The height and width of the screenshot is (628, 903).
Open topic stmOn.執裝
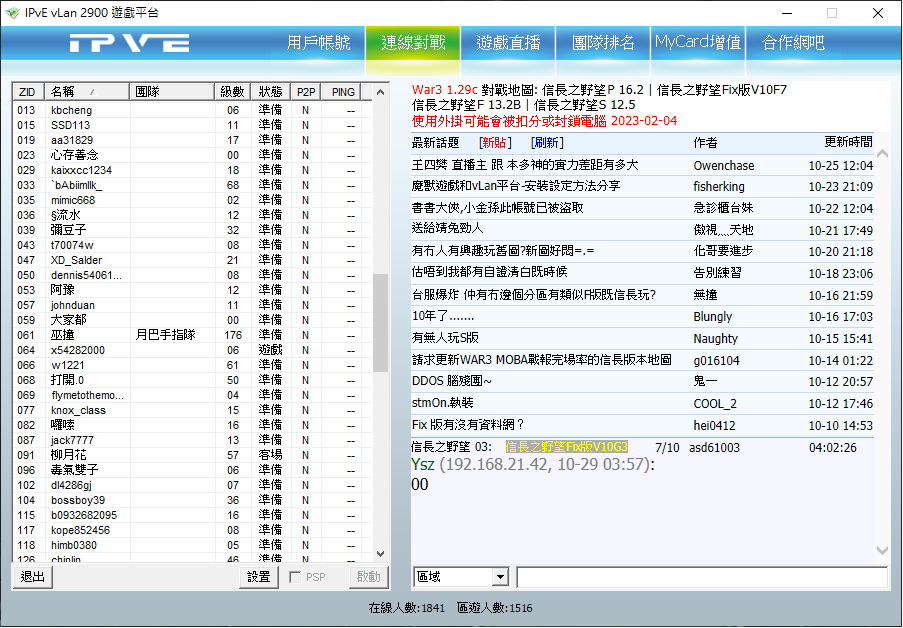442,403
